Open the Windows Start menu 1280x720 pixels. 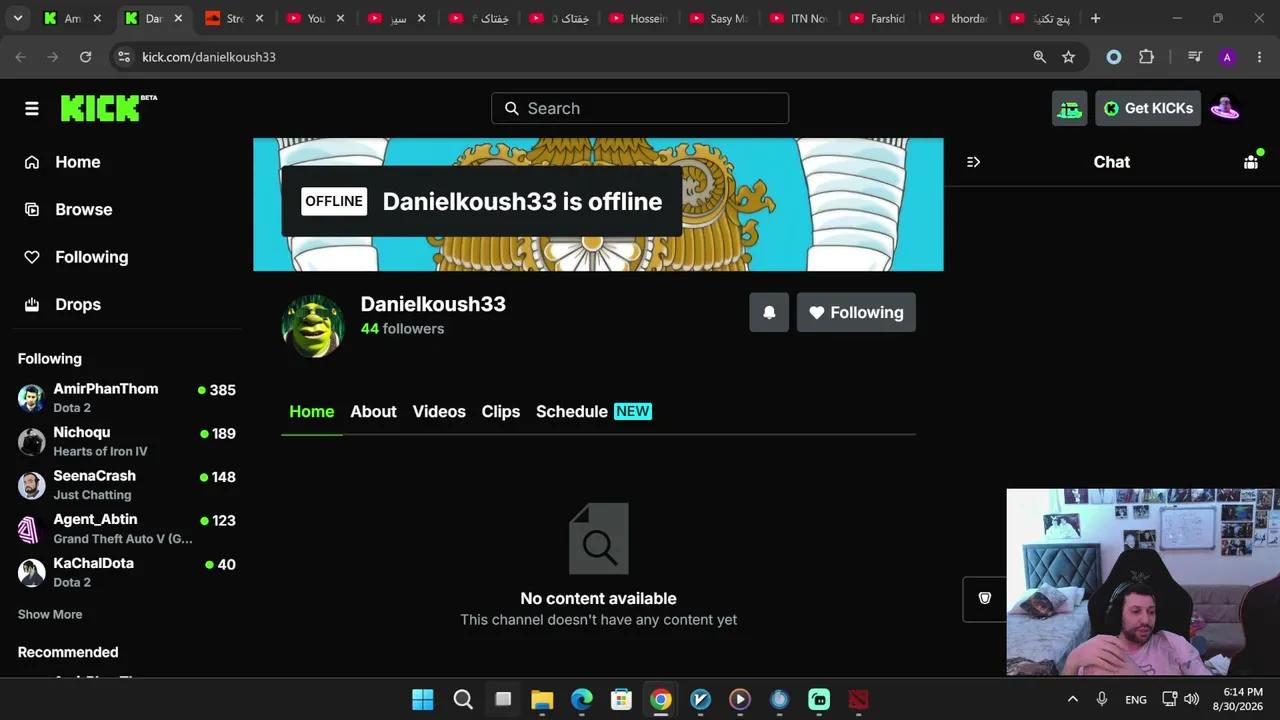pyautogui.click(x=423, y=699)
